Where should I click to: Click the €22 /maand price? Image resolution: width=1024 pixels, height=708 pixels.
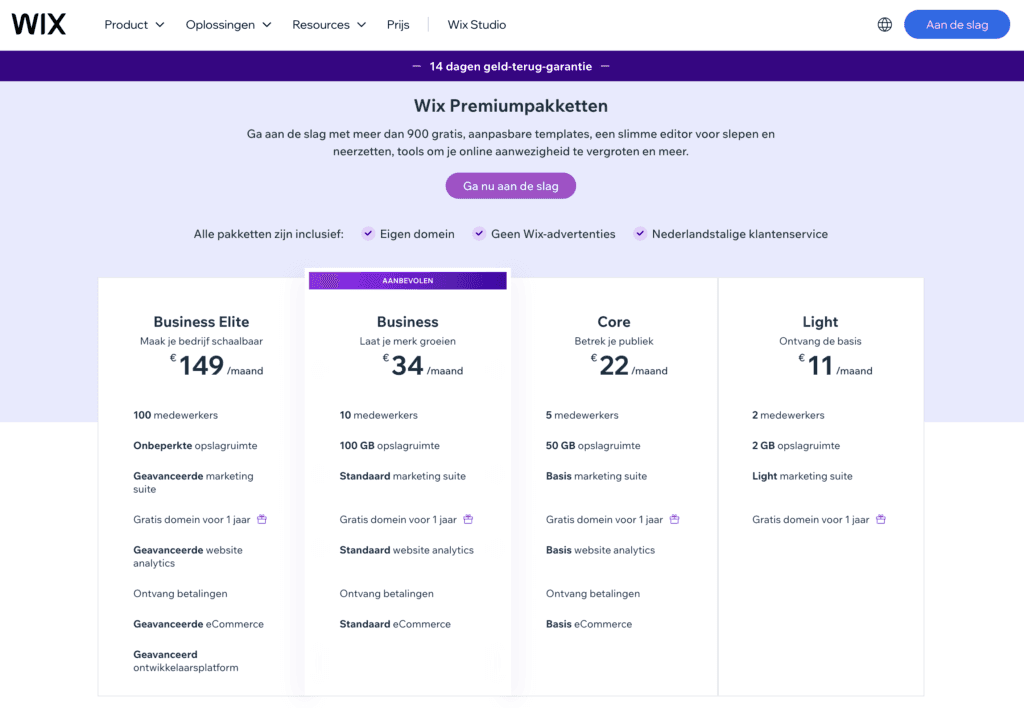tap(629, 366)
